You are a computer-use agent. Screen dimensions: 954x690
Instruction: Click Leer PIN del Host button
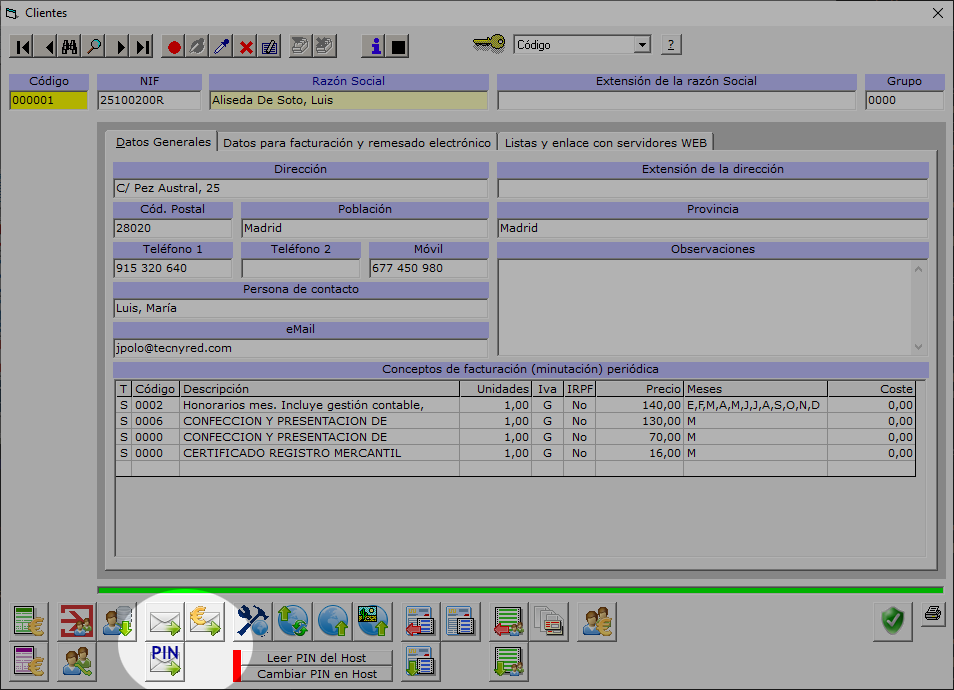(317, 658)
